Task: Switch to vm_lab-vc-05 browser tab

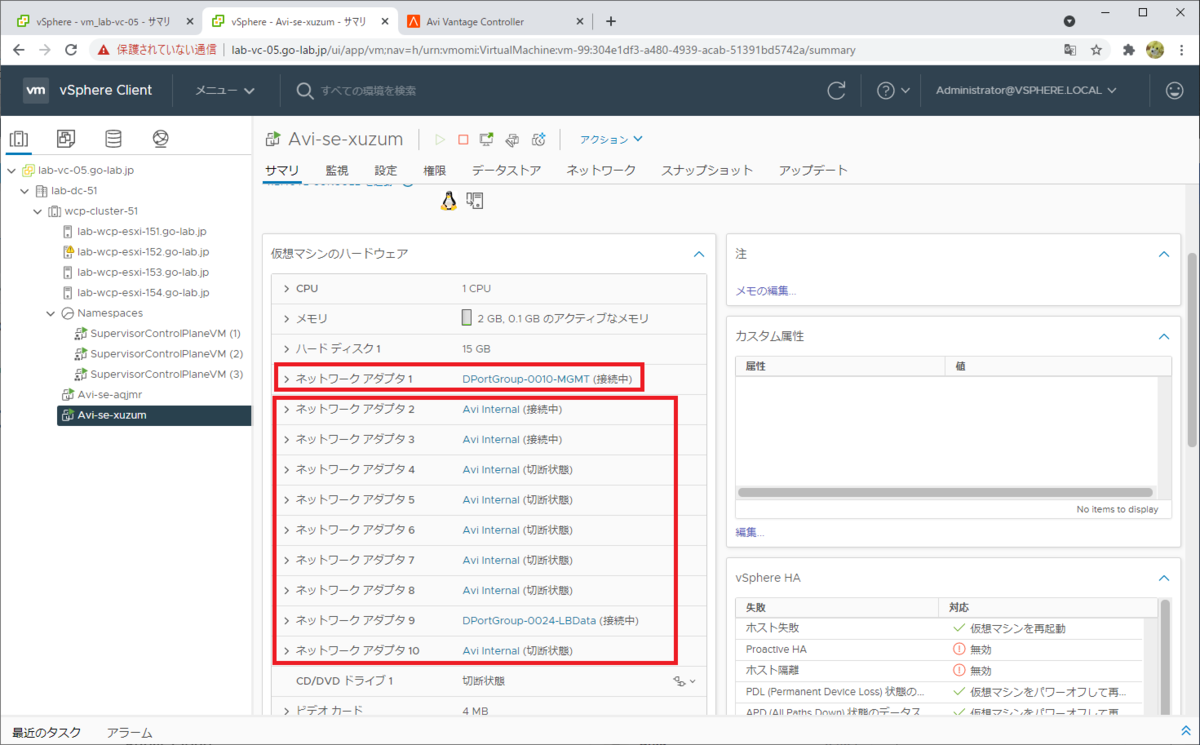Action: click(x=102, y=21)
